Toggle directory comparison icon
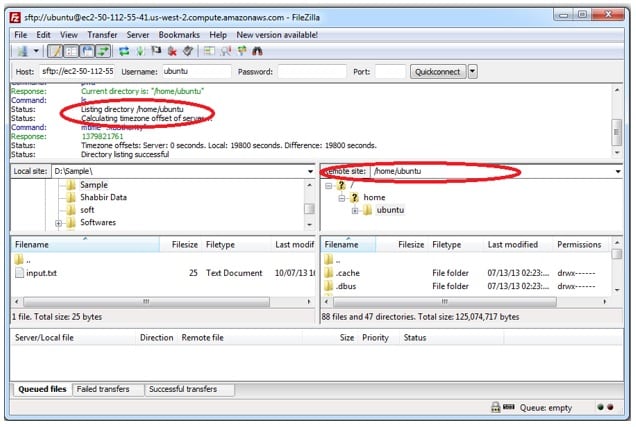The width and height of the screenshot is (636, 427). coord(226,51)
